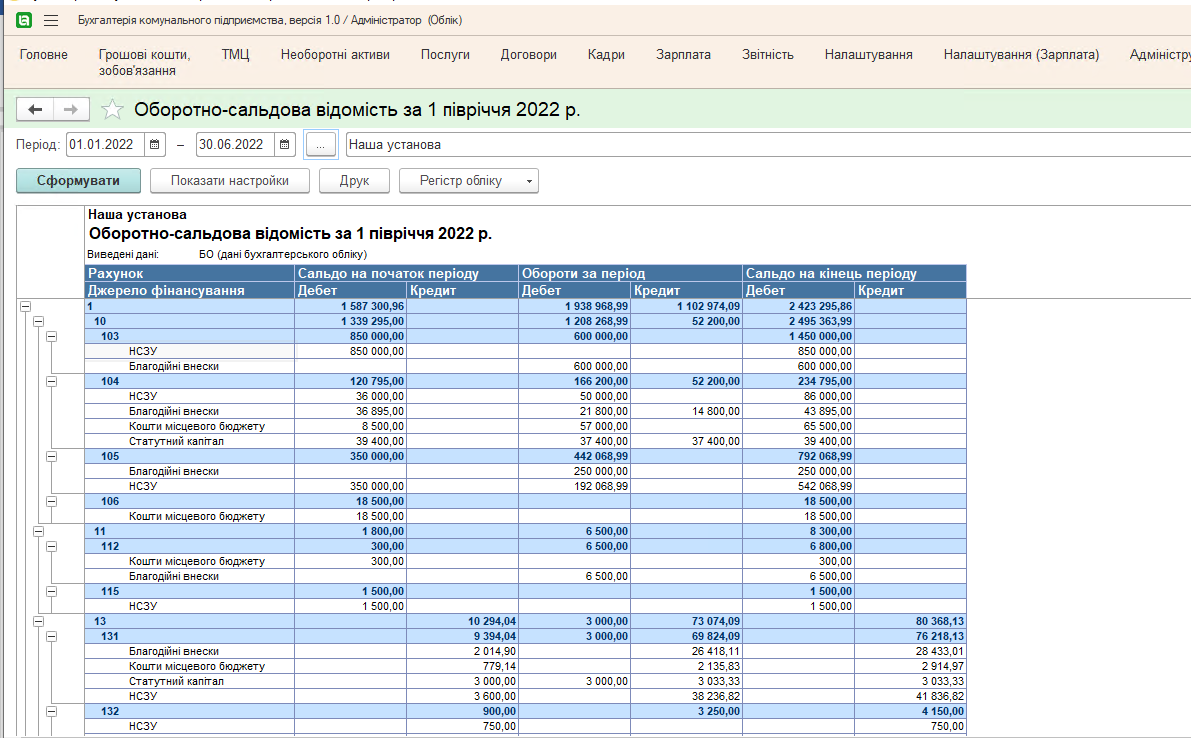Screen dimensions: 1191x738
Task: Open the Регістр обліку dropdown
Action: tap(468, 181)
